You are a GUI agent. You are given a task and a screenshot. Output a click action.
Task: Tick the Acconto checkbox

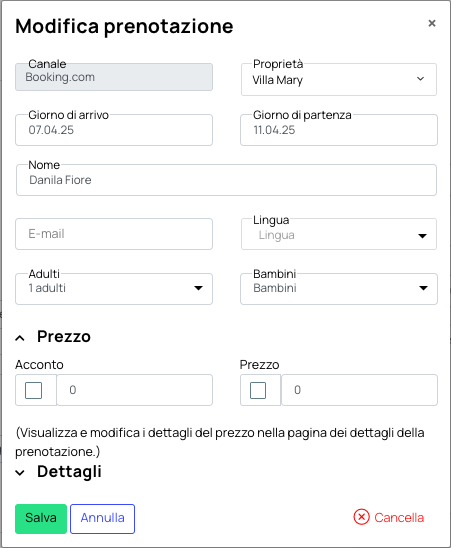pos(34,390)
